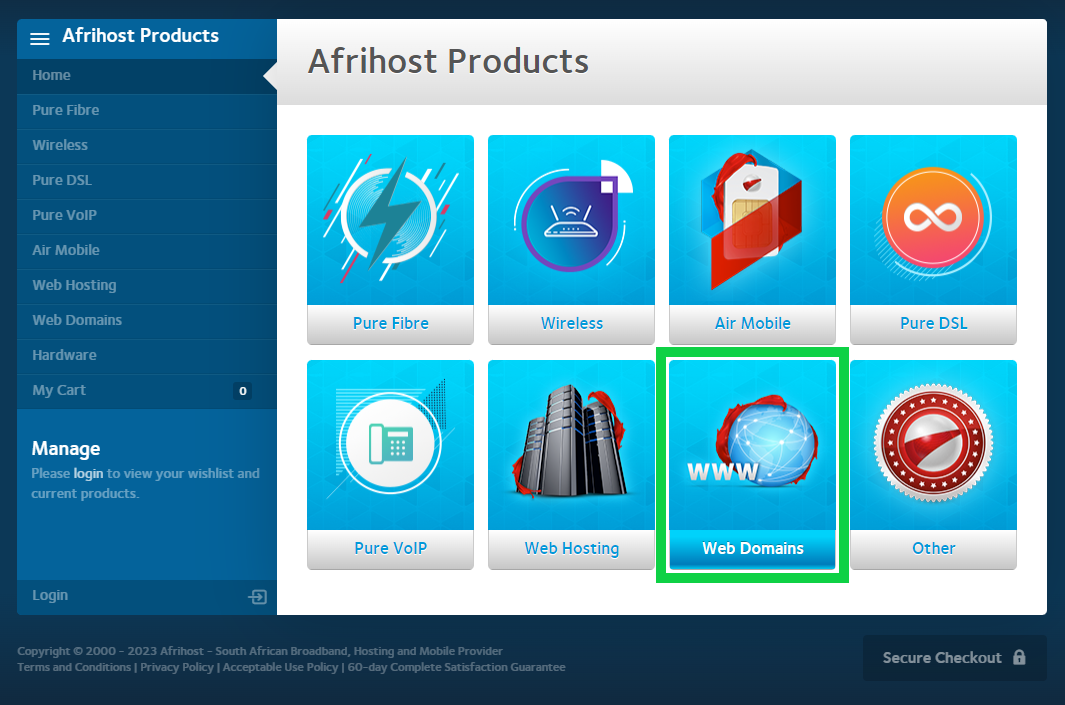Select Hardware in the sidebar menu
This screenshot has width=1065, height=705.
pos(64,355)
